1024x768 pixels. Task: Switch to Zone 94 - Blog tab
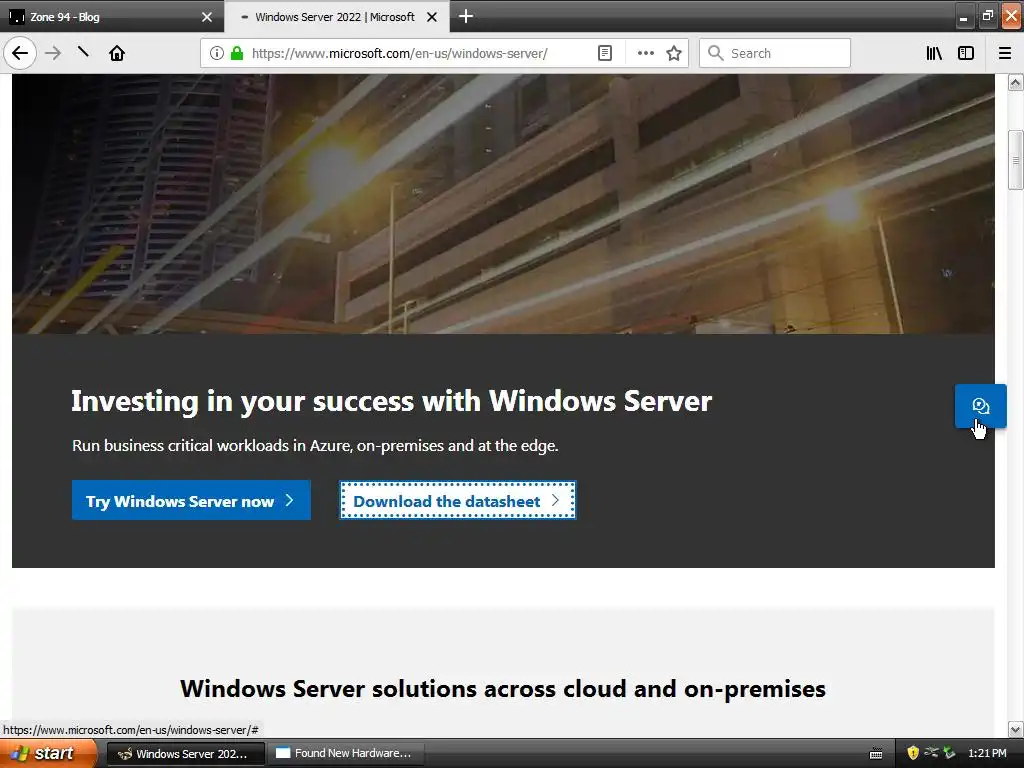point(112,17)
